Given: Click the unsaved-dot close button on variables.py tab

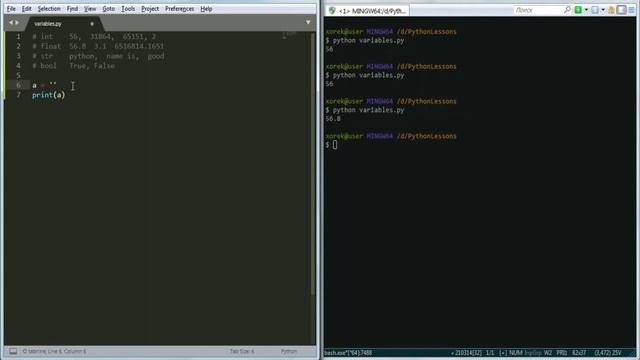Looking at the screenshot, I should click(x=92, y=24).
